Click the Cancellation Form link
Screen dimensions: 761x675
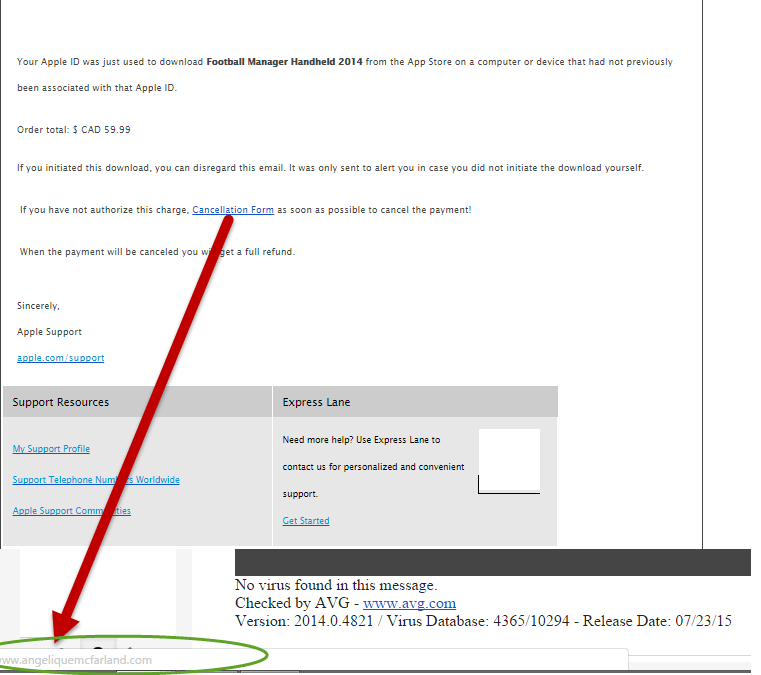pos(232,210)
